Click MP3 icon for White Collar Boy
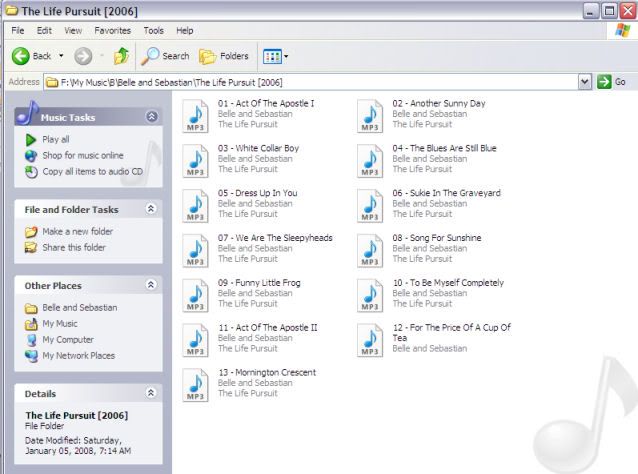This screenshot has width=638, height=474. coord(195,161)
